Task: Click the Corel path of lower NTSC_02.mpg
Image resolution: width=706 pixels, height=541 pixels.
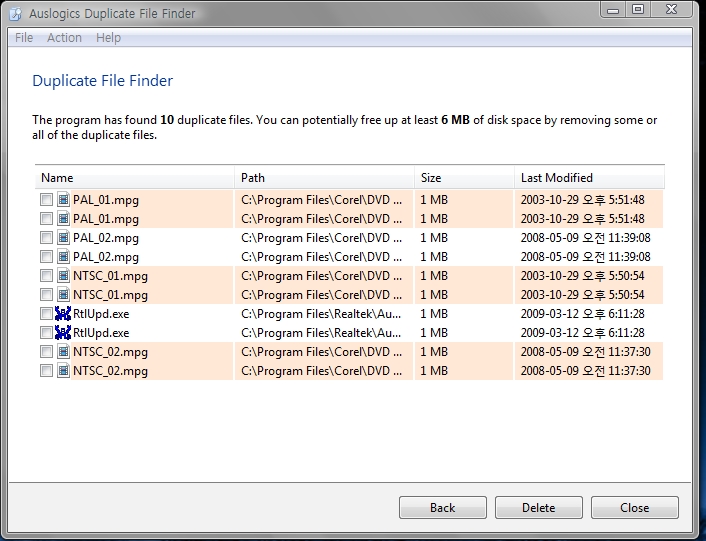Action: [x=321, y=371]
